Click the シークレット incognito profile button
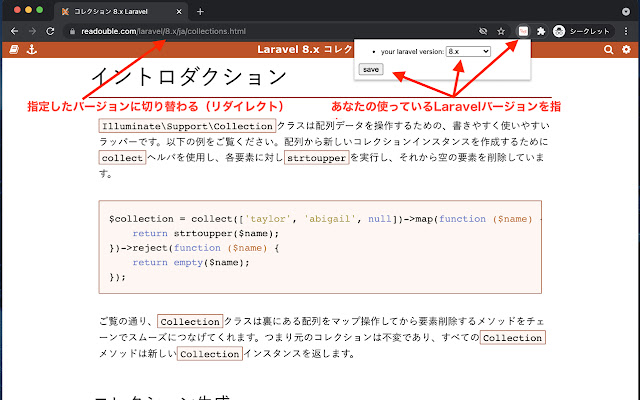The height and width of the screenshot is (400, 640). click(x=581, y=31)
